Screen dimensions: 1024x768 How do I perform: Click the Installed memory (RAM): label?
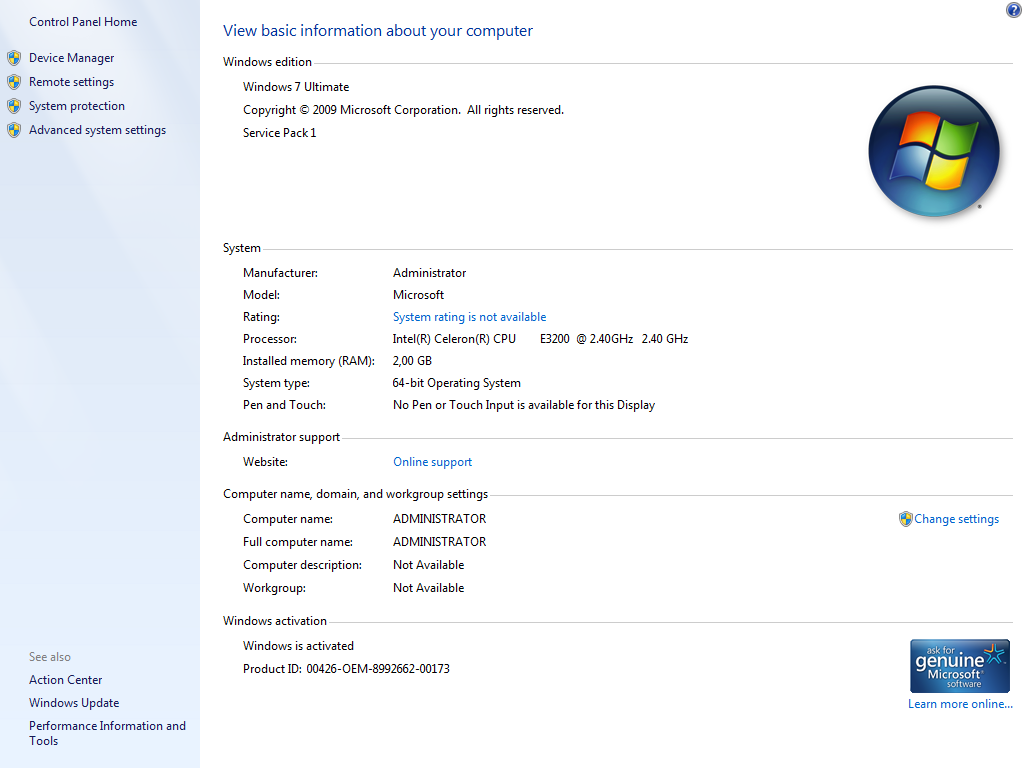[309, 361]
